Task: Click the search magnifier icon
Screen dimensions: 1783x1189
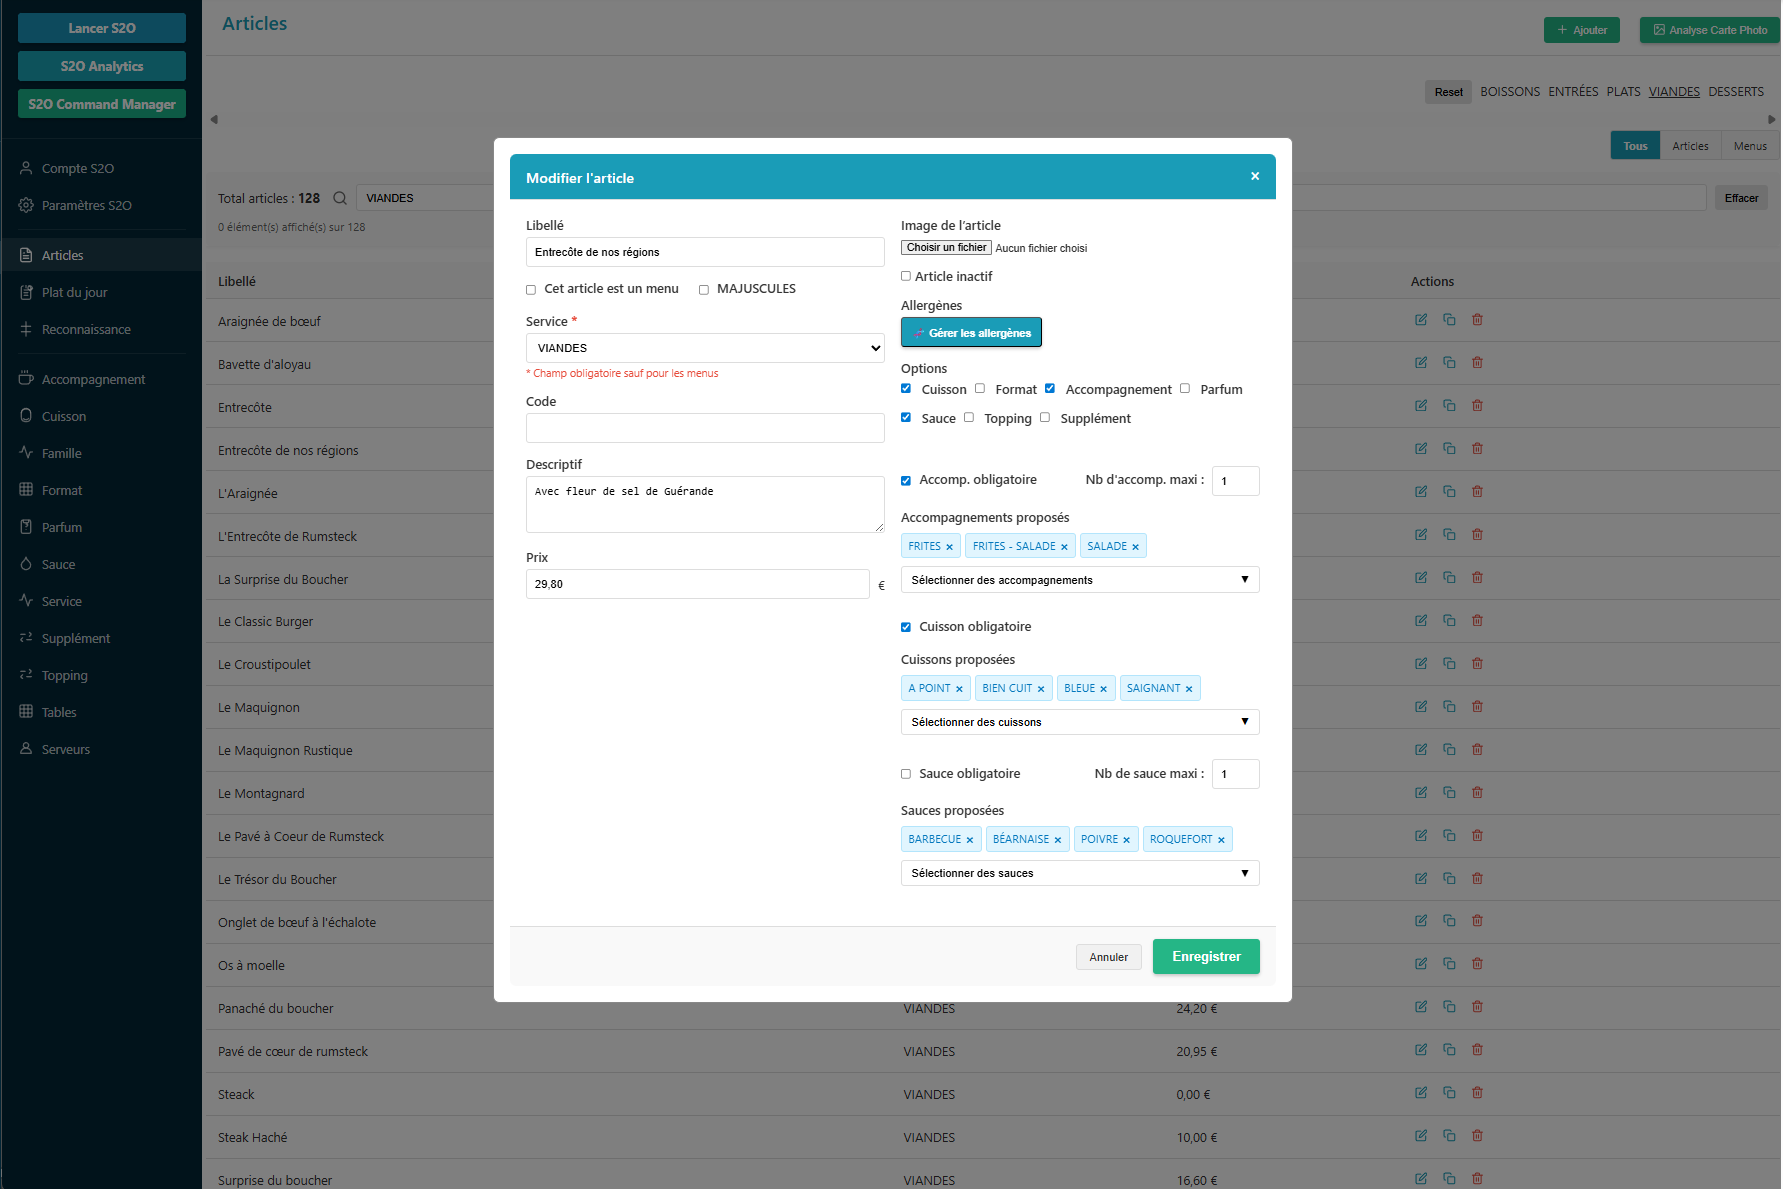Action: coord(340,198)
